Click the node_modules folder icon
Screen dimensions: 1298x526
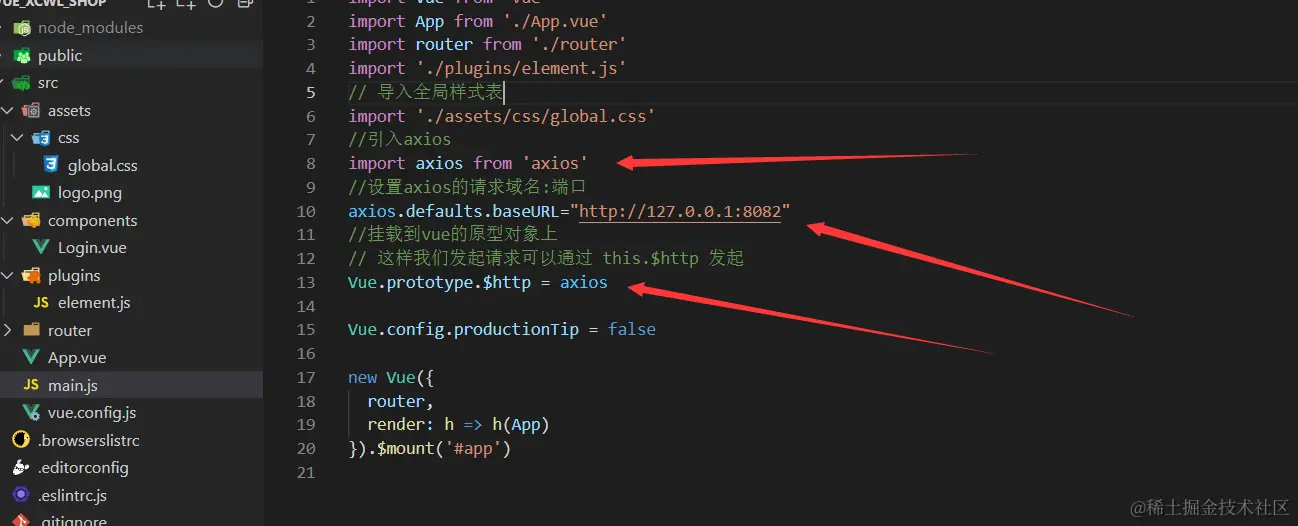click(x=21, y=28)
